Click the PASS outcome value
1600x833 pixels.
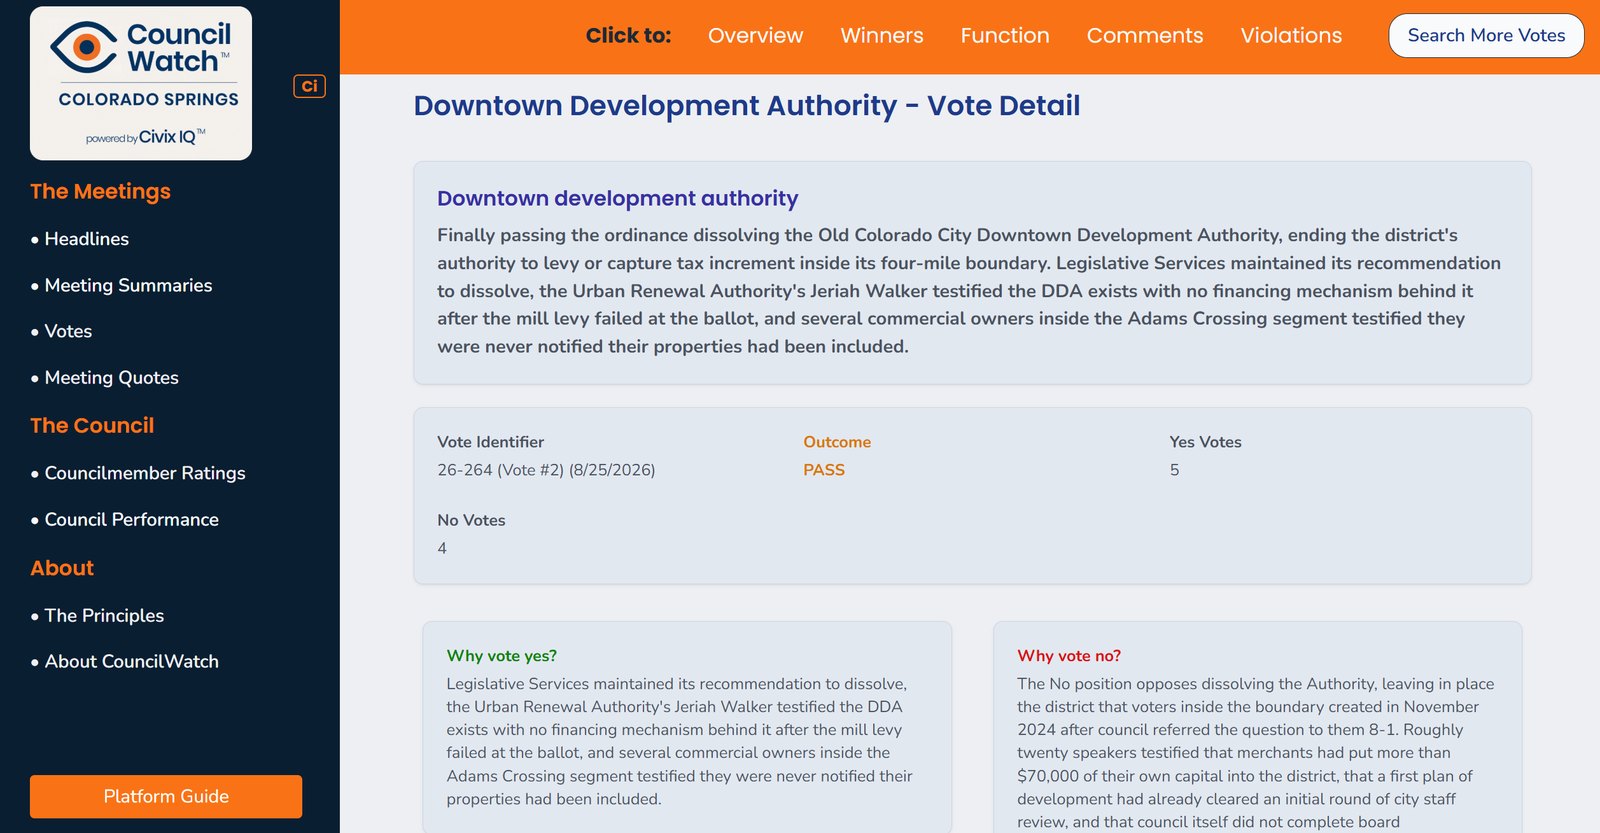click(824, 470)
